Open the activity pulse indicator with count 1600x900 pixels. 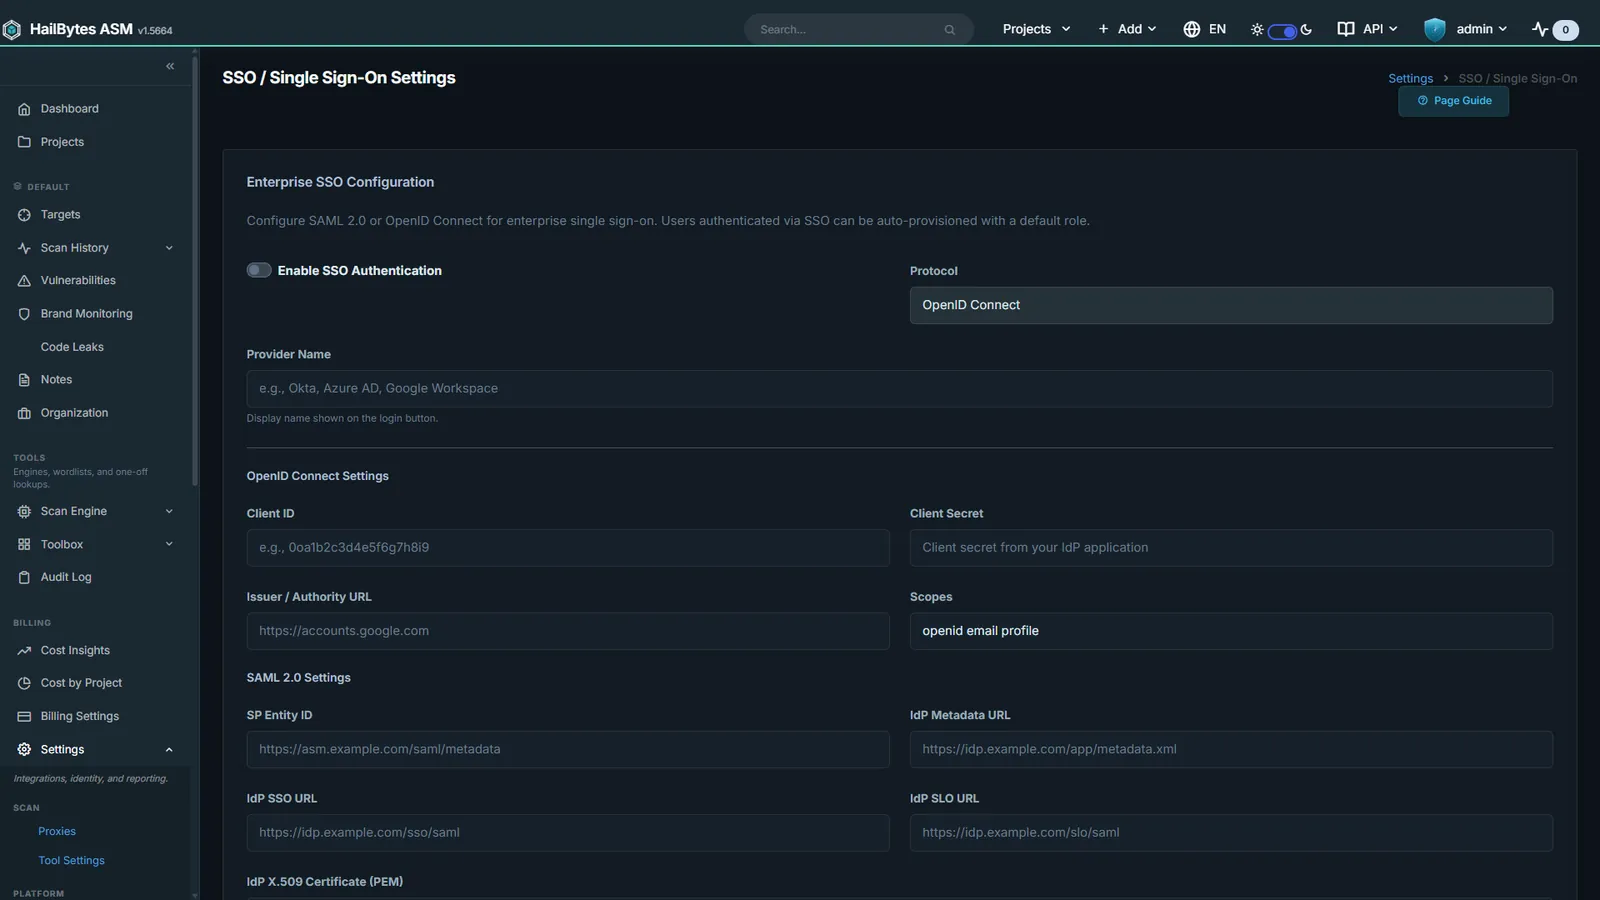1555,29
